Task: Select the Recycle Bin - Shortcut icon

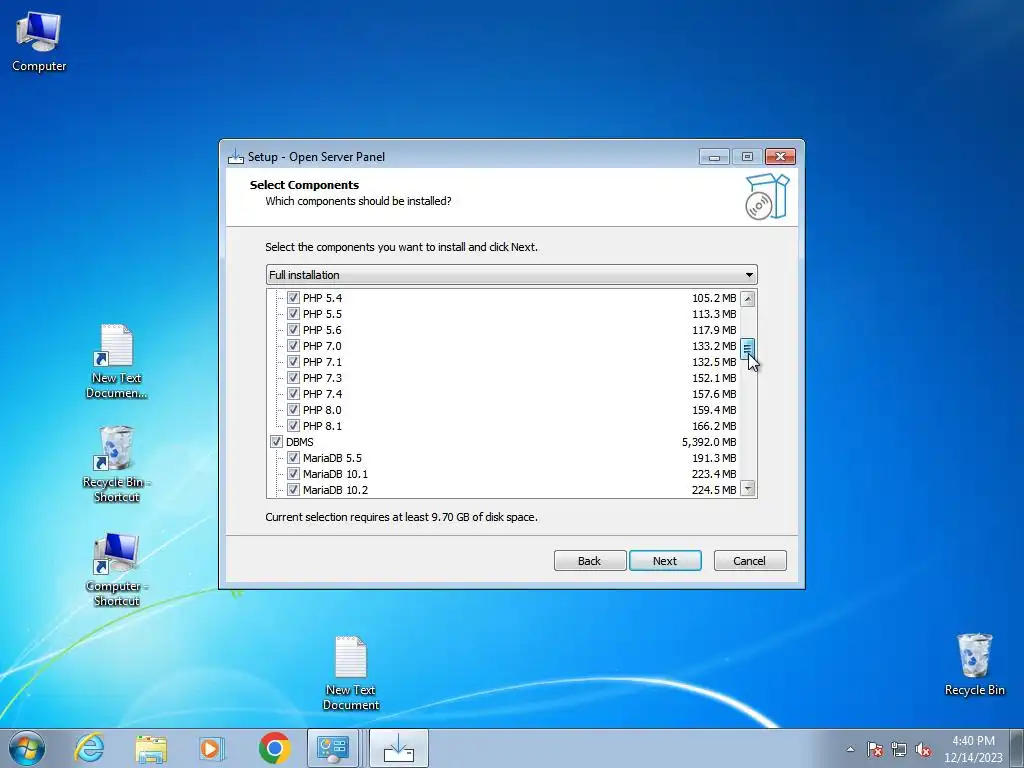Action: point(116,464)
